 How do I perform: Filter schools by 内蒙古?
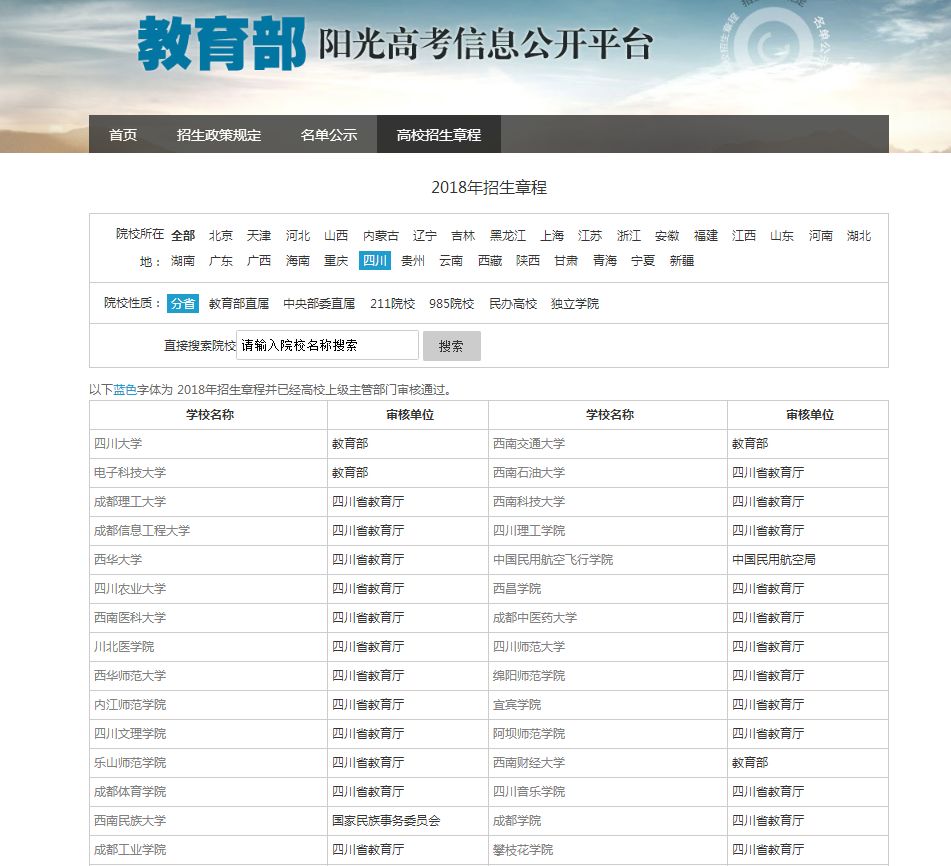381,235
